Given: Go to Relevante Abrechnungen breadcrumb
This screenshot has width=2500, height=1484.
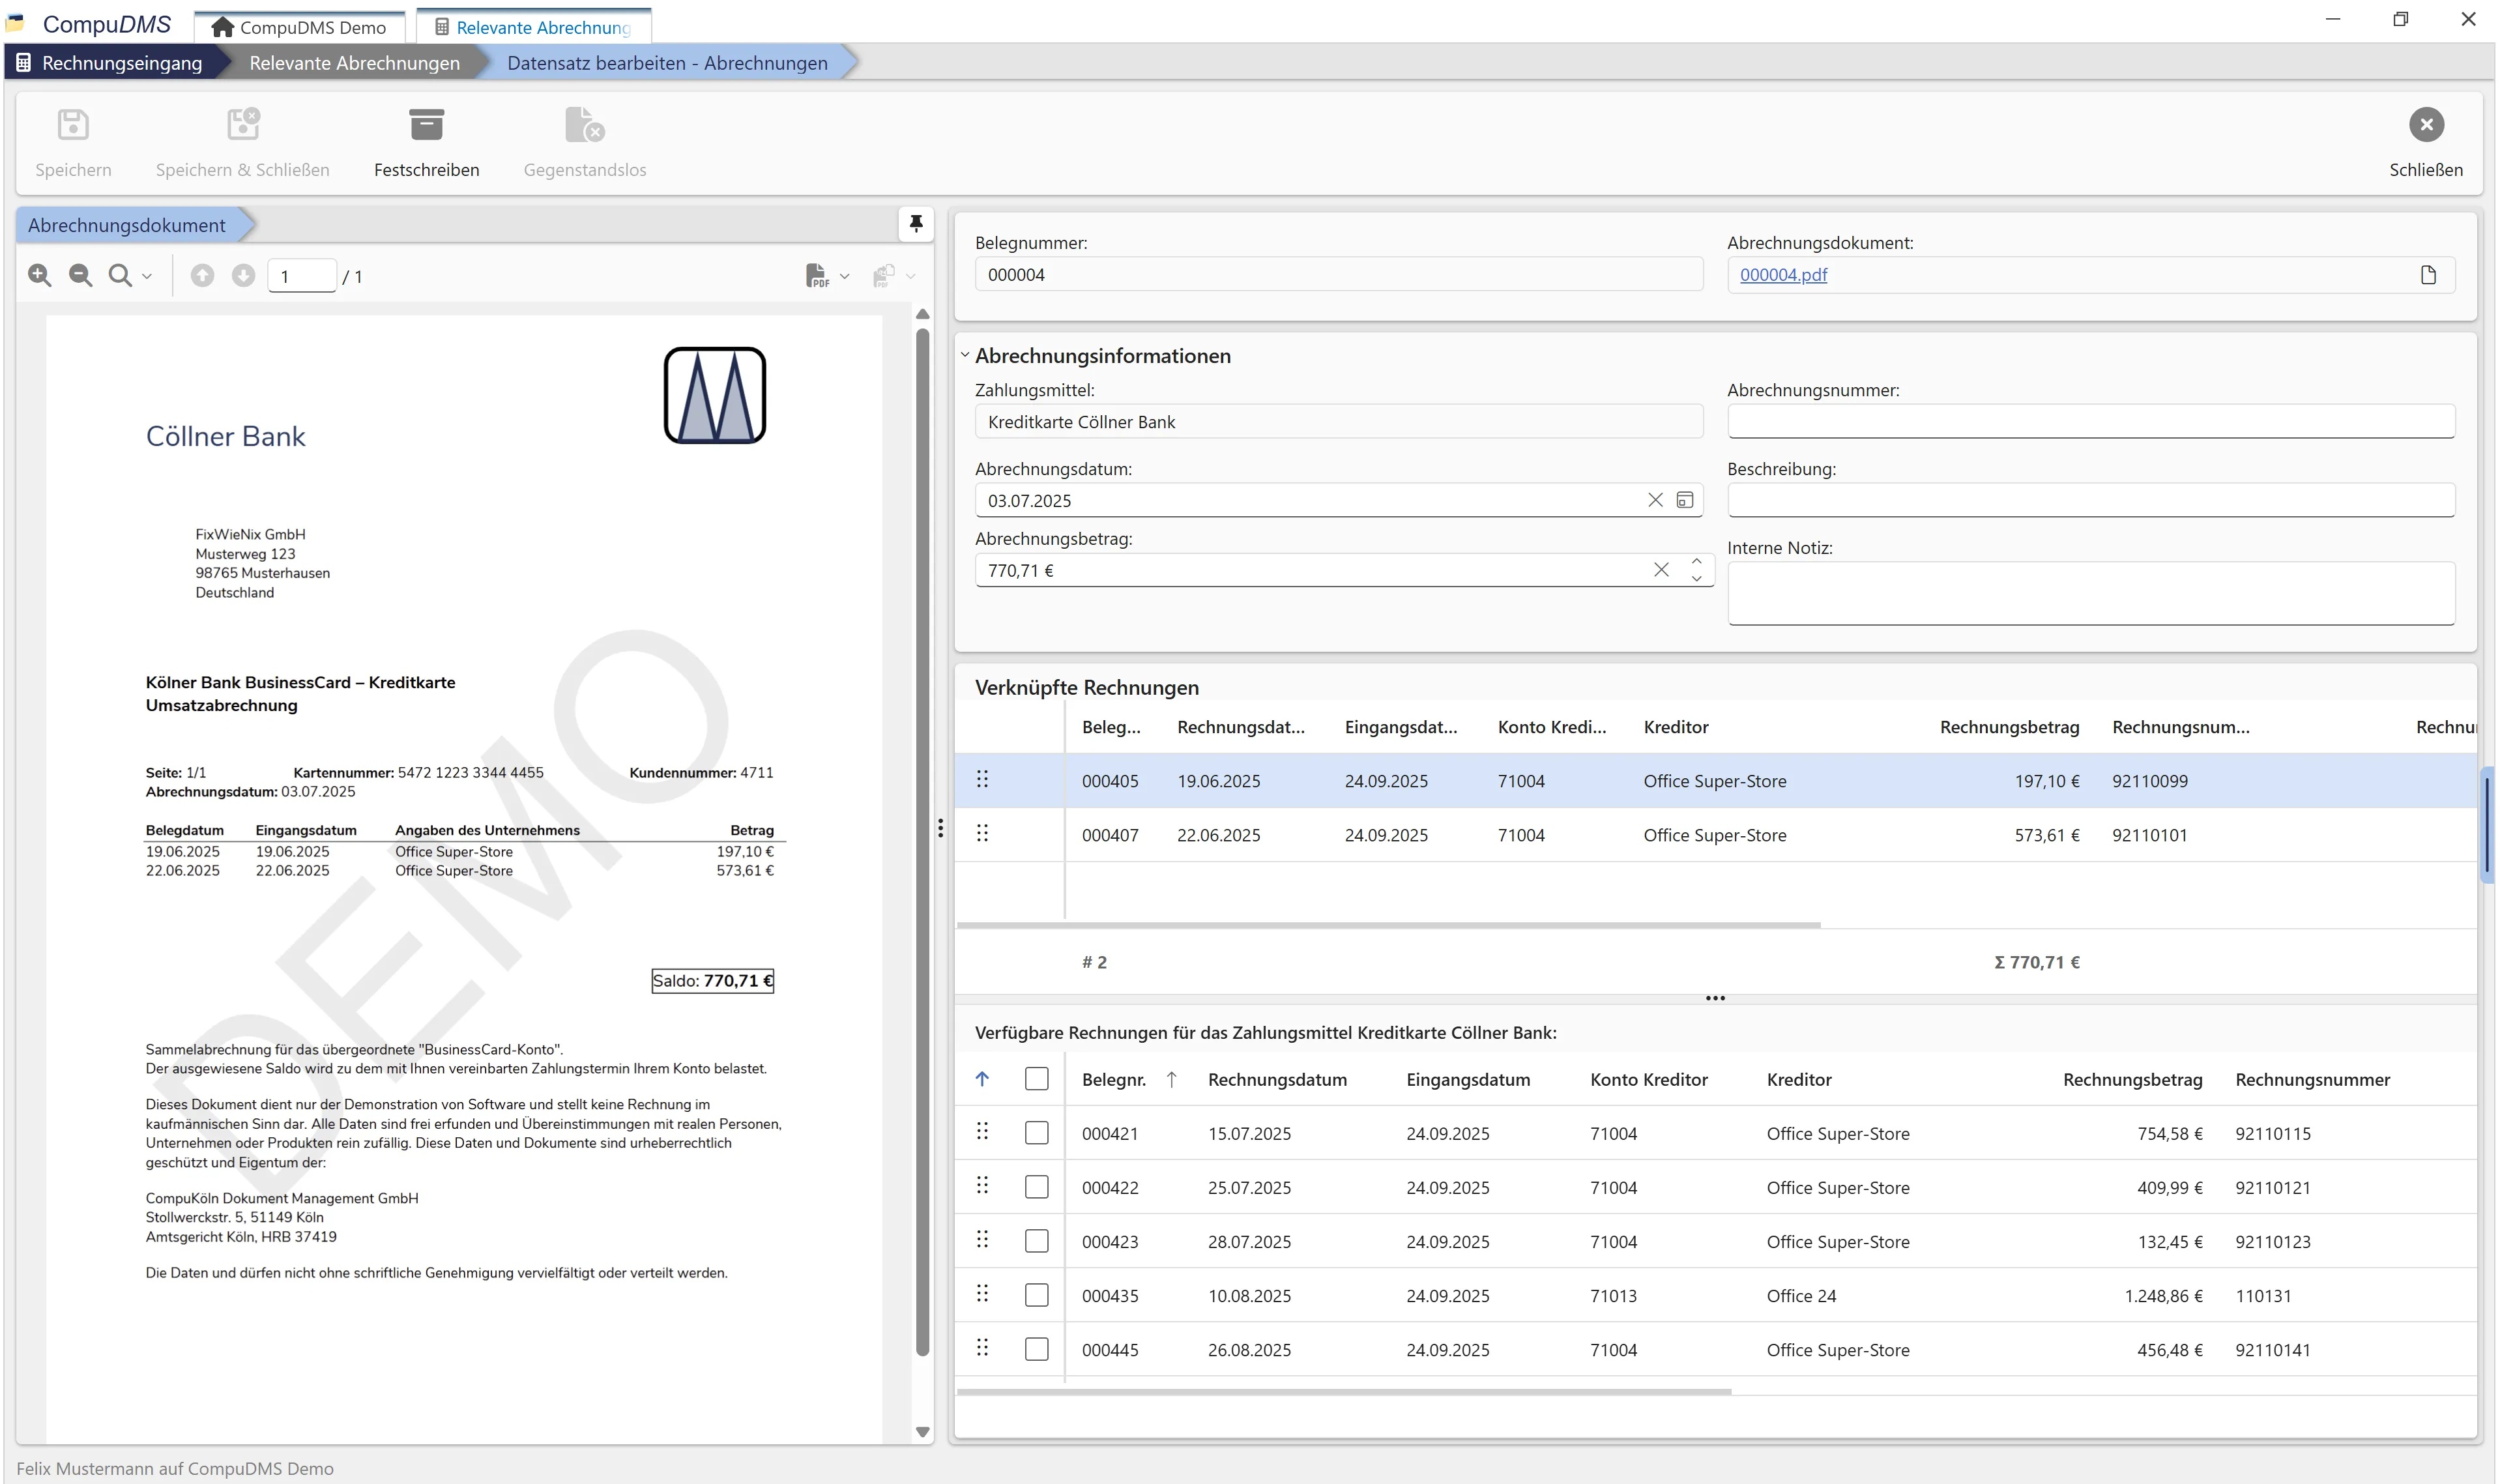Looking at the screenshot, I should (354, 63).
